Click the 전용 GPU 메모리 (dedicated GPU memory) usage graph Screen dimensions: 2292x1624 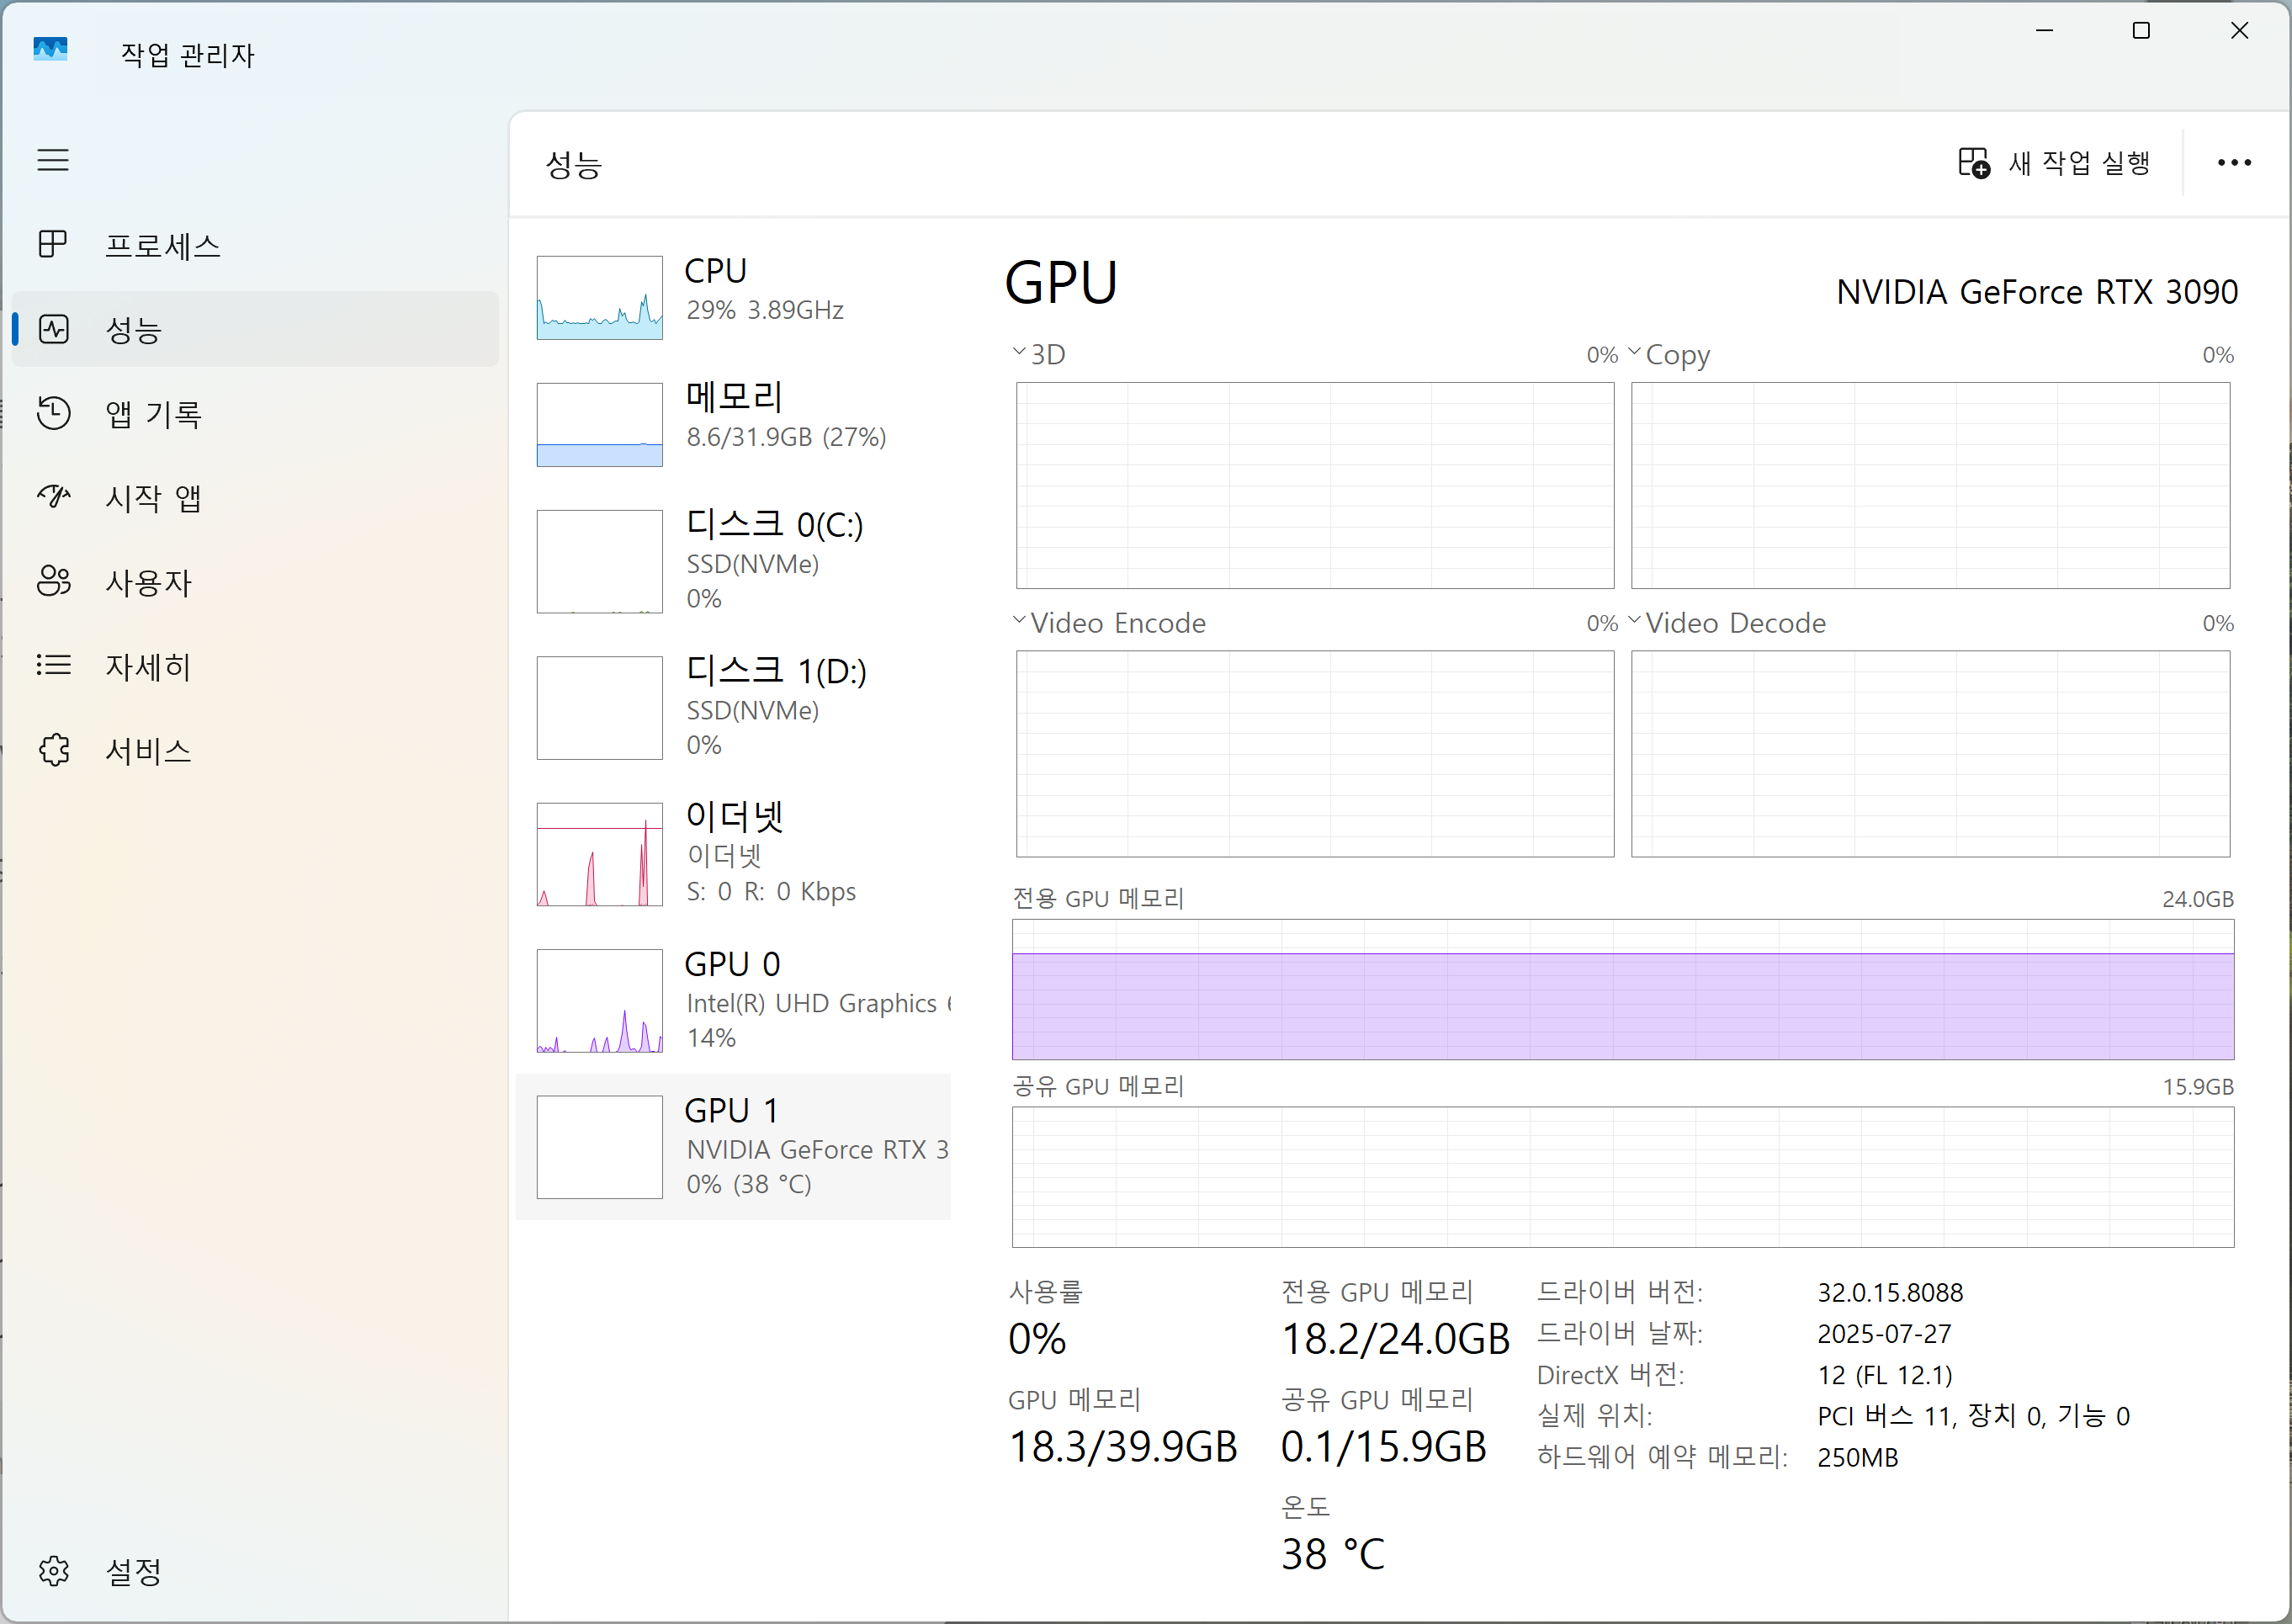[x=1622, y=989]
